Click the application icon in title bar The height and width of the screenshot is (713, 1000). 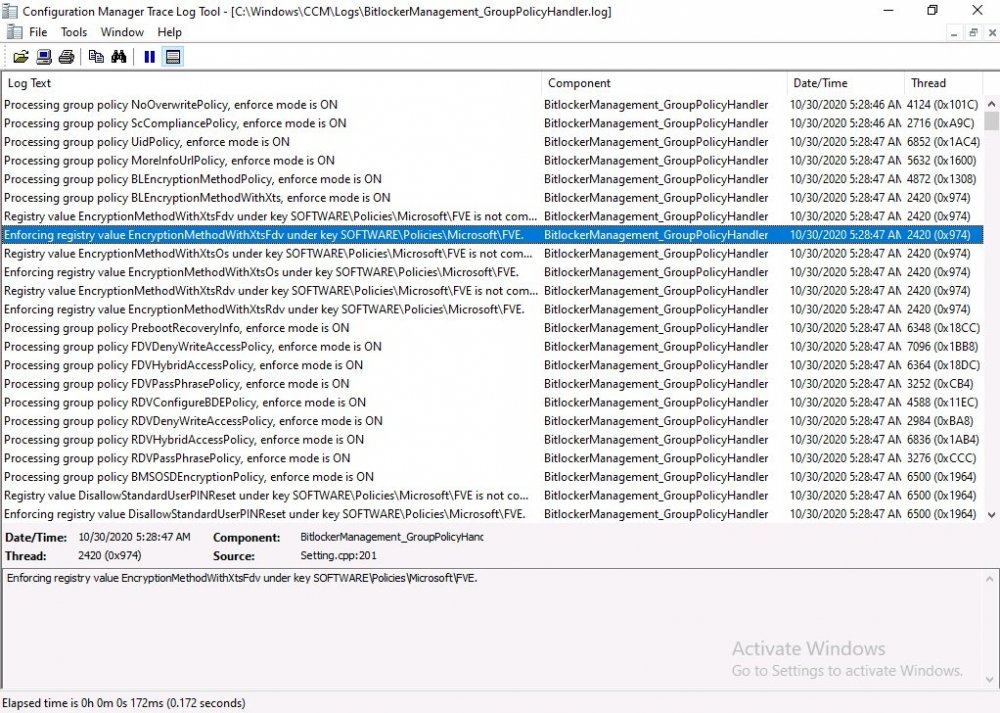10,11
